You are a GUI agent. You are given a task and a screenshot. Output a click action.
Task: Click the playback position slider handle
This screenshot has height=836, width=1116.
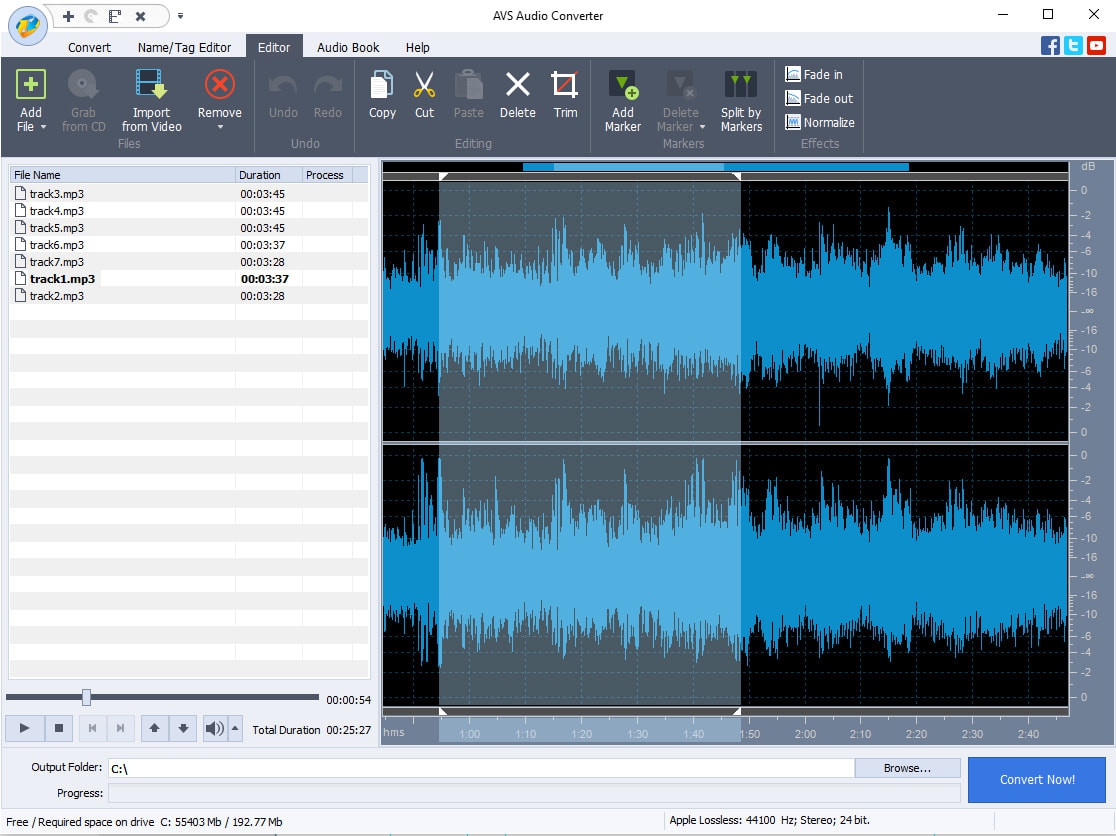86,698
